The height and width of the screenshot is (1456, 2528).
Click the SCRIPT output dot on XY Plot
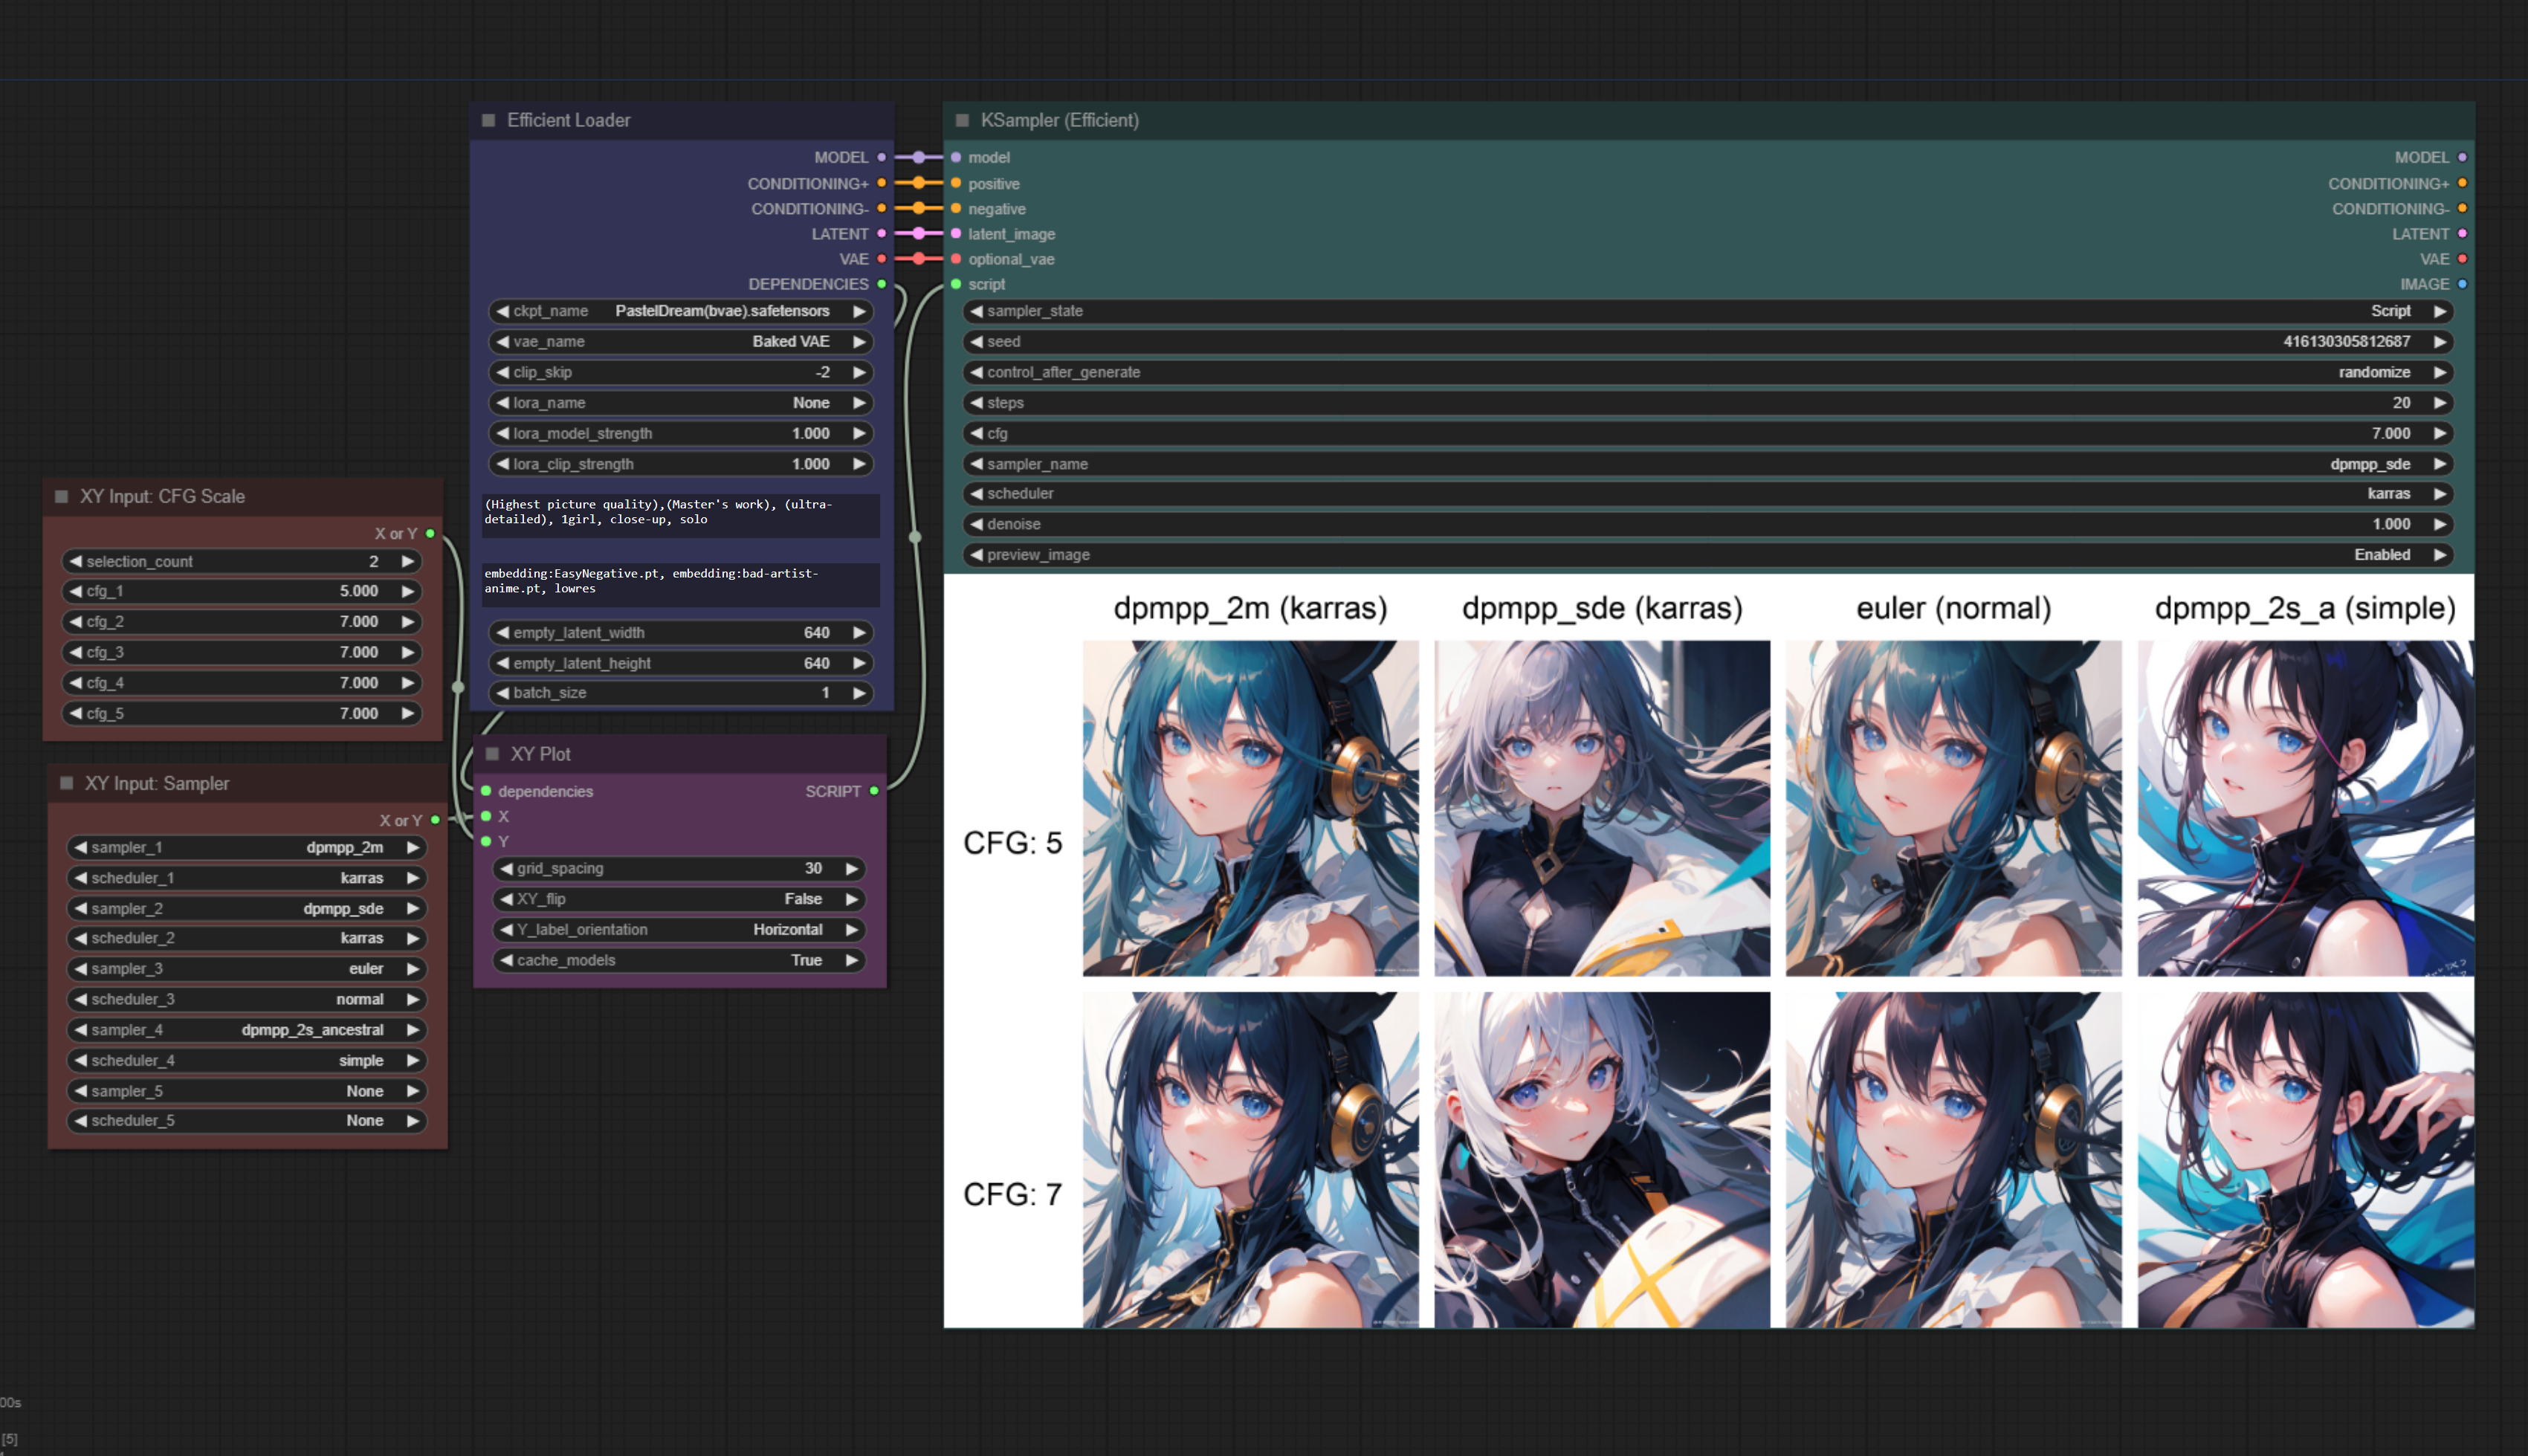pos(874,791)
